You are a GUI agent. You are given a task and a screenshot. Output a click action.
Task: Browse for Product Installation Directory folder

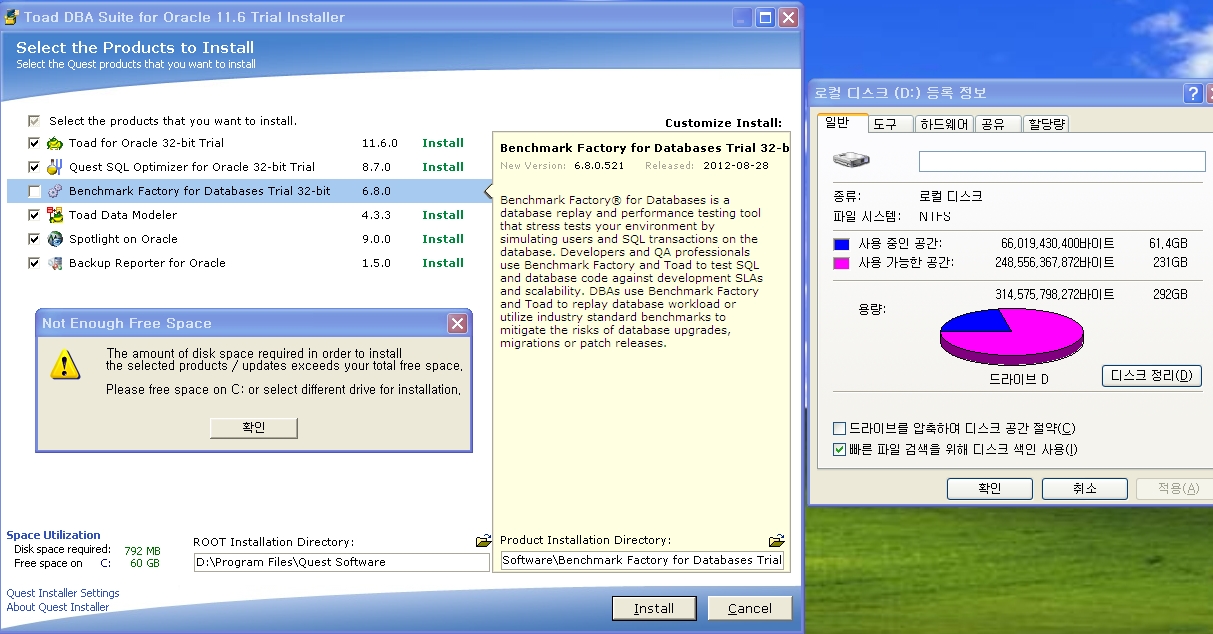point(776,541)
